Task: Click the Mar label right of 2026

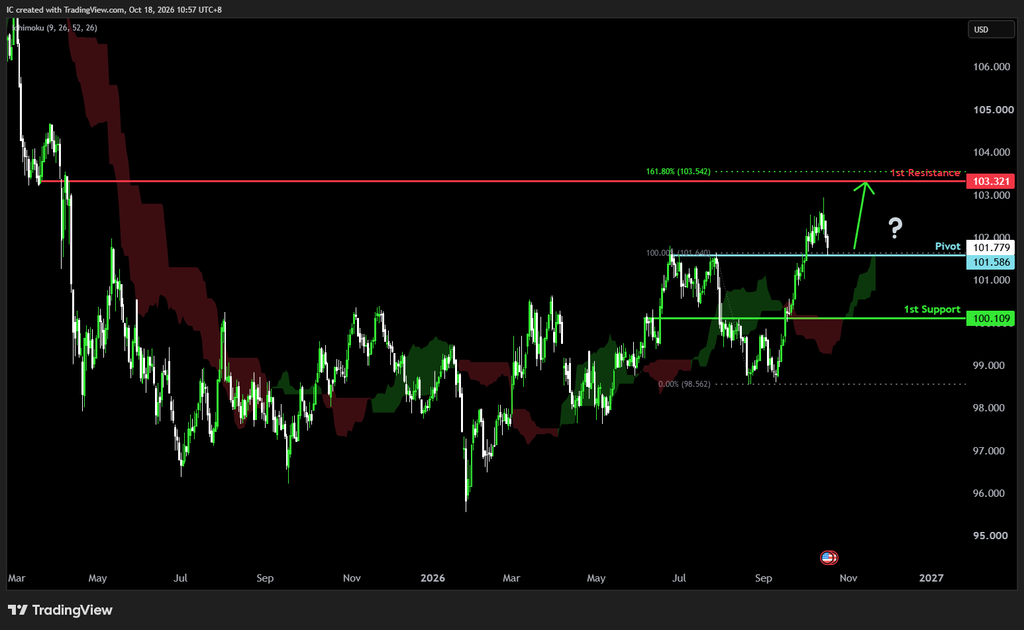Action: [511, 578]
